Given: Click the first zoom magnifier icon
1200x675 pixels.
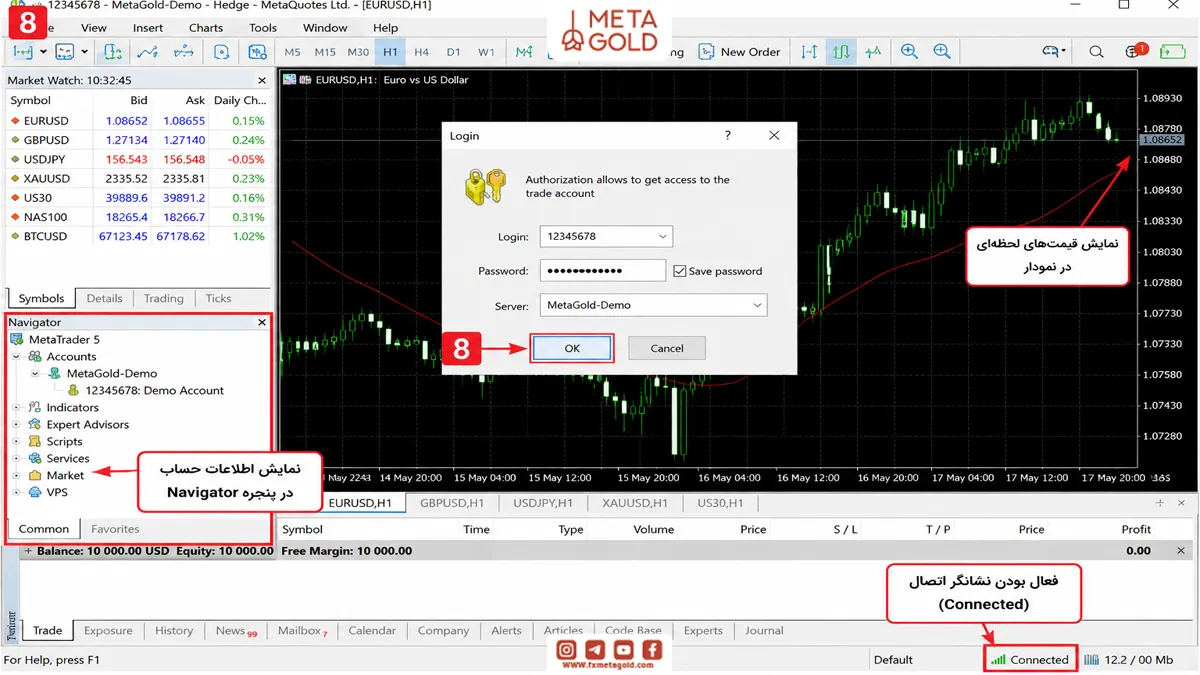Looking at the screenshot, I should point(909,52).
